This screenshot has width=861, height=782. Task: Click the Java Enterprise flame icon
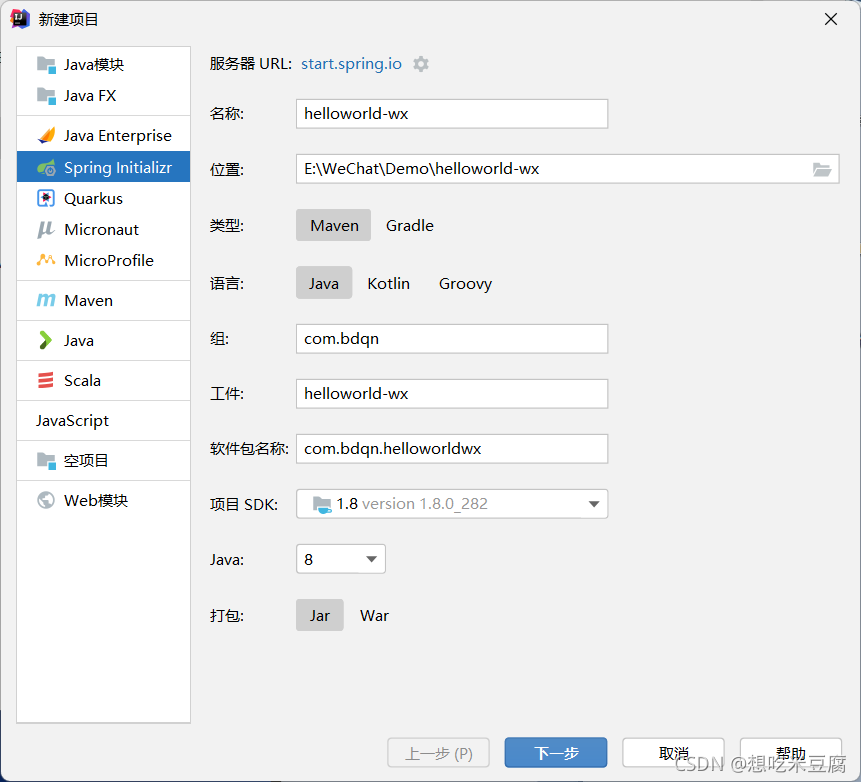point(46,135)
